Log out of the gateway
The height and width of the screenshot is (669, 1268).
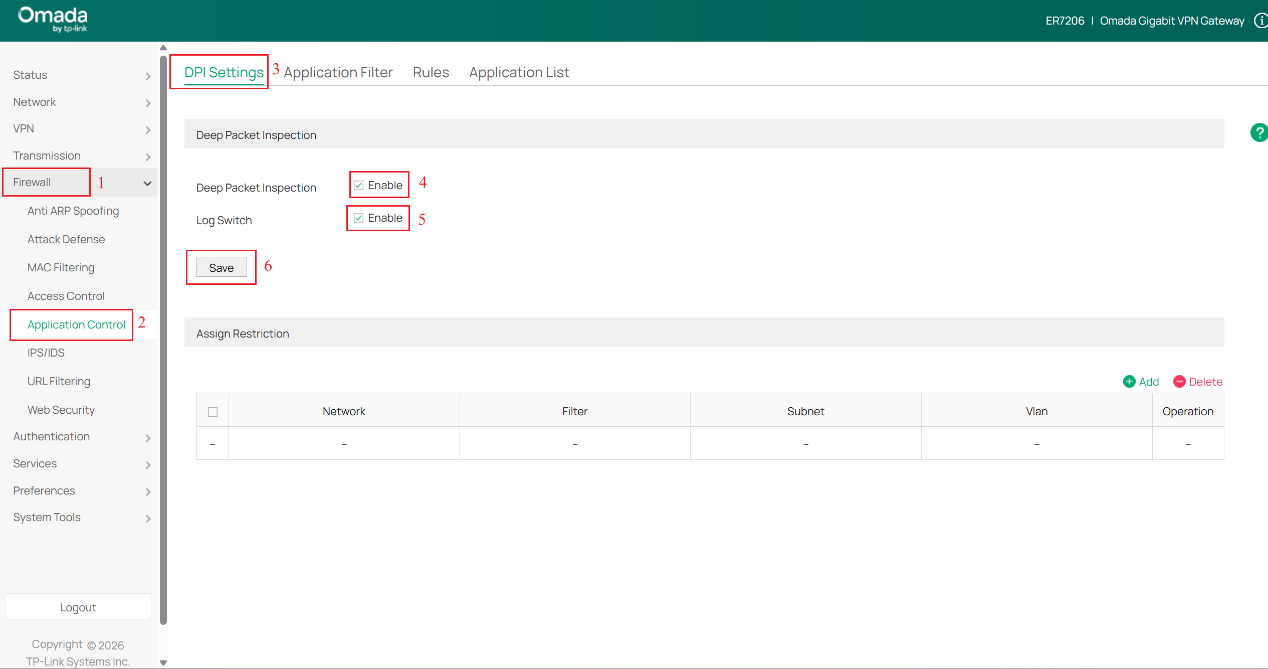point(78,606)
